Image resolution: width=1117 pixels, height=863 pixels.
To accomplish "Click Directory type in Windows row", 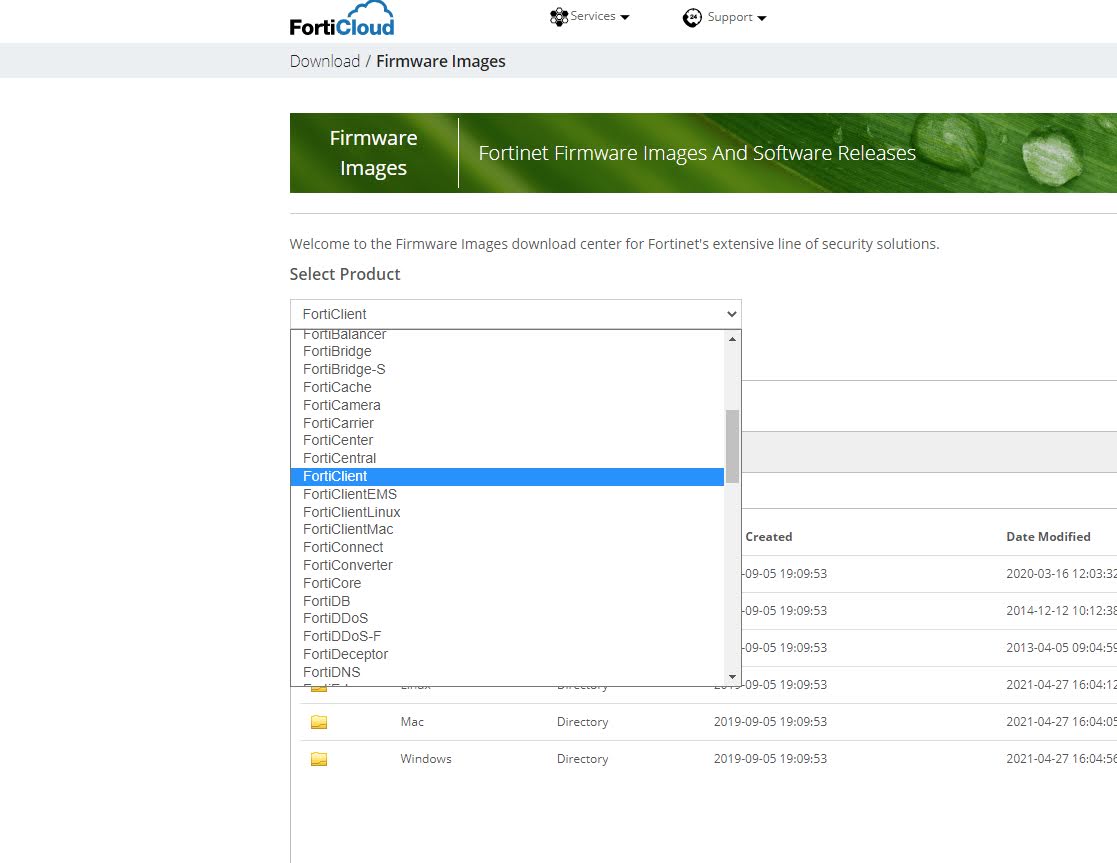I will 583,759.
